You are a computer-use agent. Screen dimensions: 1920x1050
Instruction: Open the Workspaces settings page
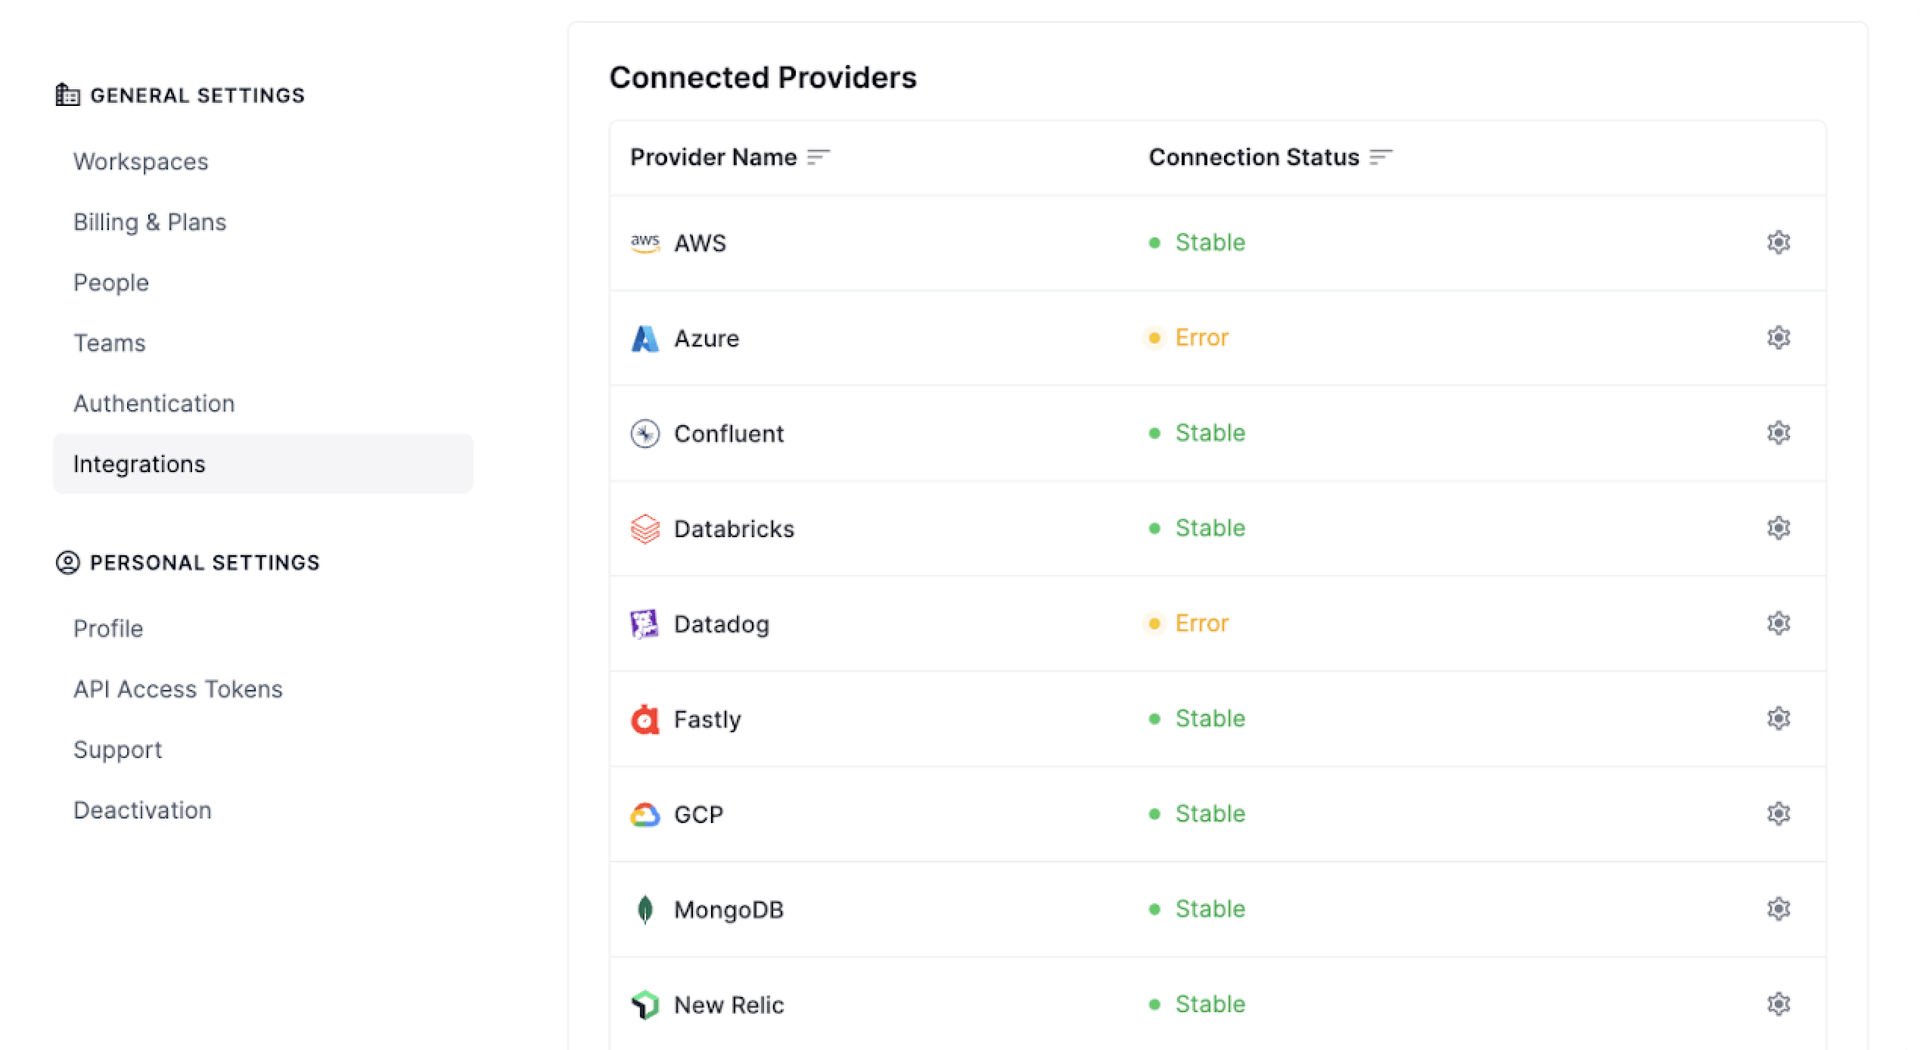pyautogui.click(x=141, y=162)
